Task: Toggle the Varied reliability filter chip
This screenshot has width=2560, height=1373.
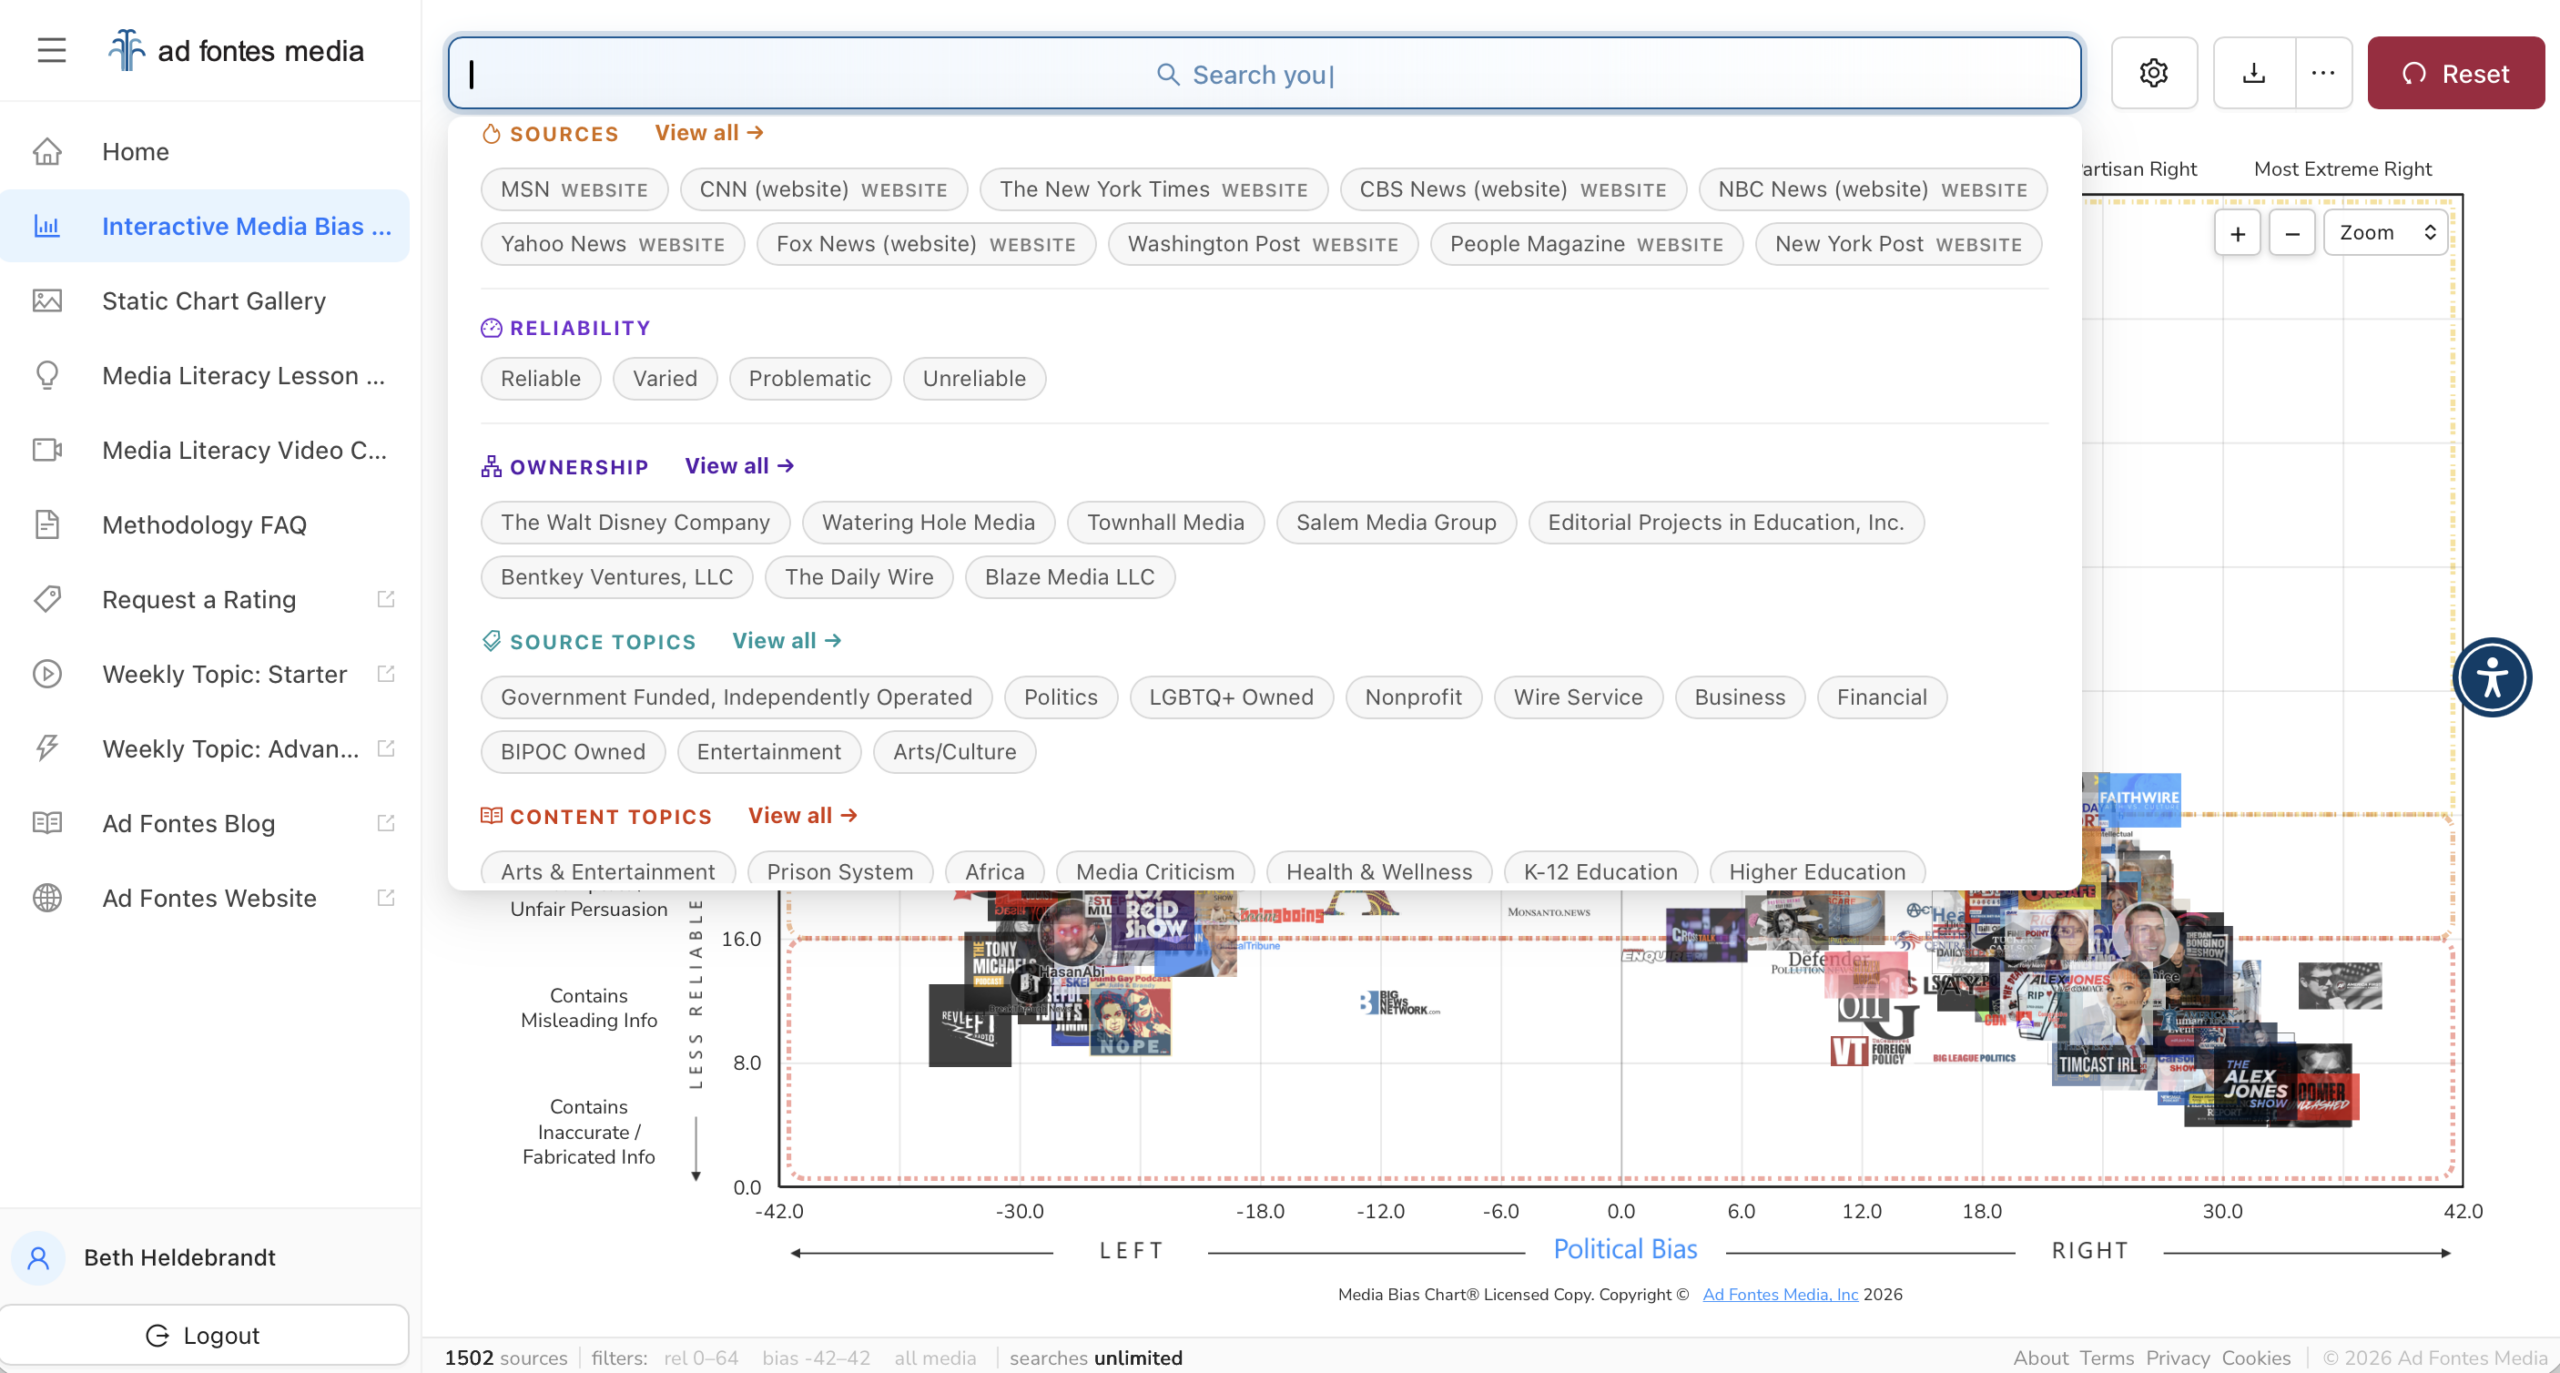Action: (665, 378)
